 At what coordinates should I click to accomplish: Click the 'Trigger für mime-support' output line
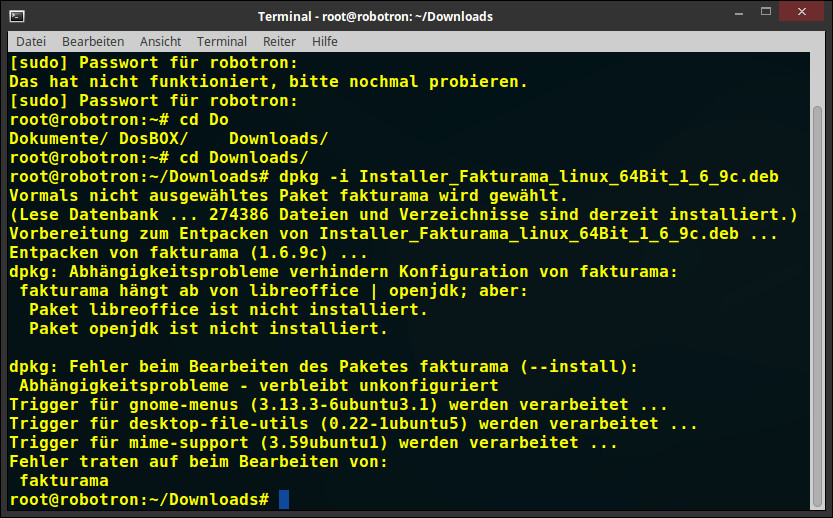(313, 443)
